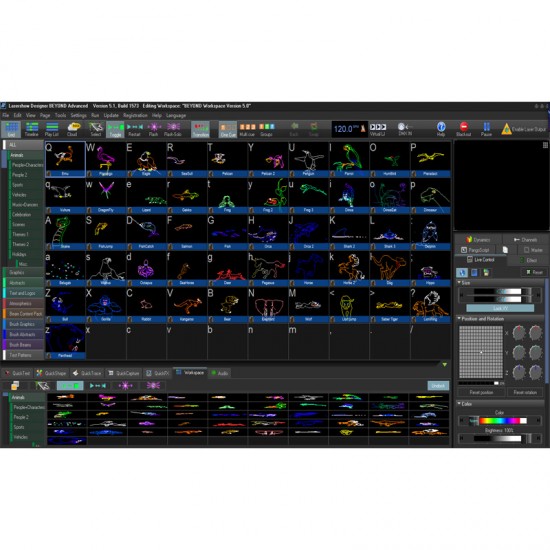Switch to the QuickFX tab
The image size is (550, 550).
(157, 373)
